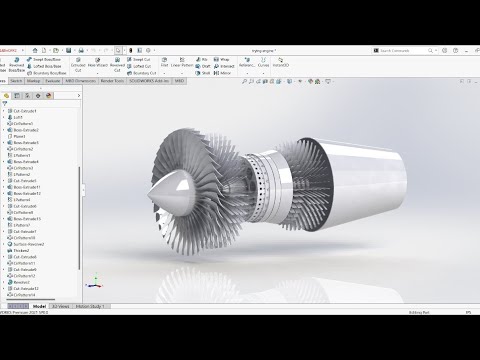Switch to Render Tools ribbon tab

point(112,81)
